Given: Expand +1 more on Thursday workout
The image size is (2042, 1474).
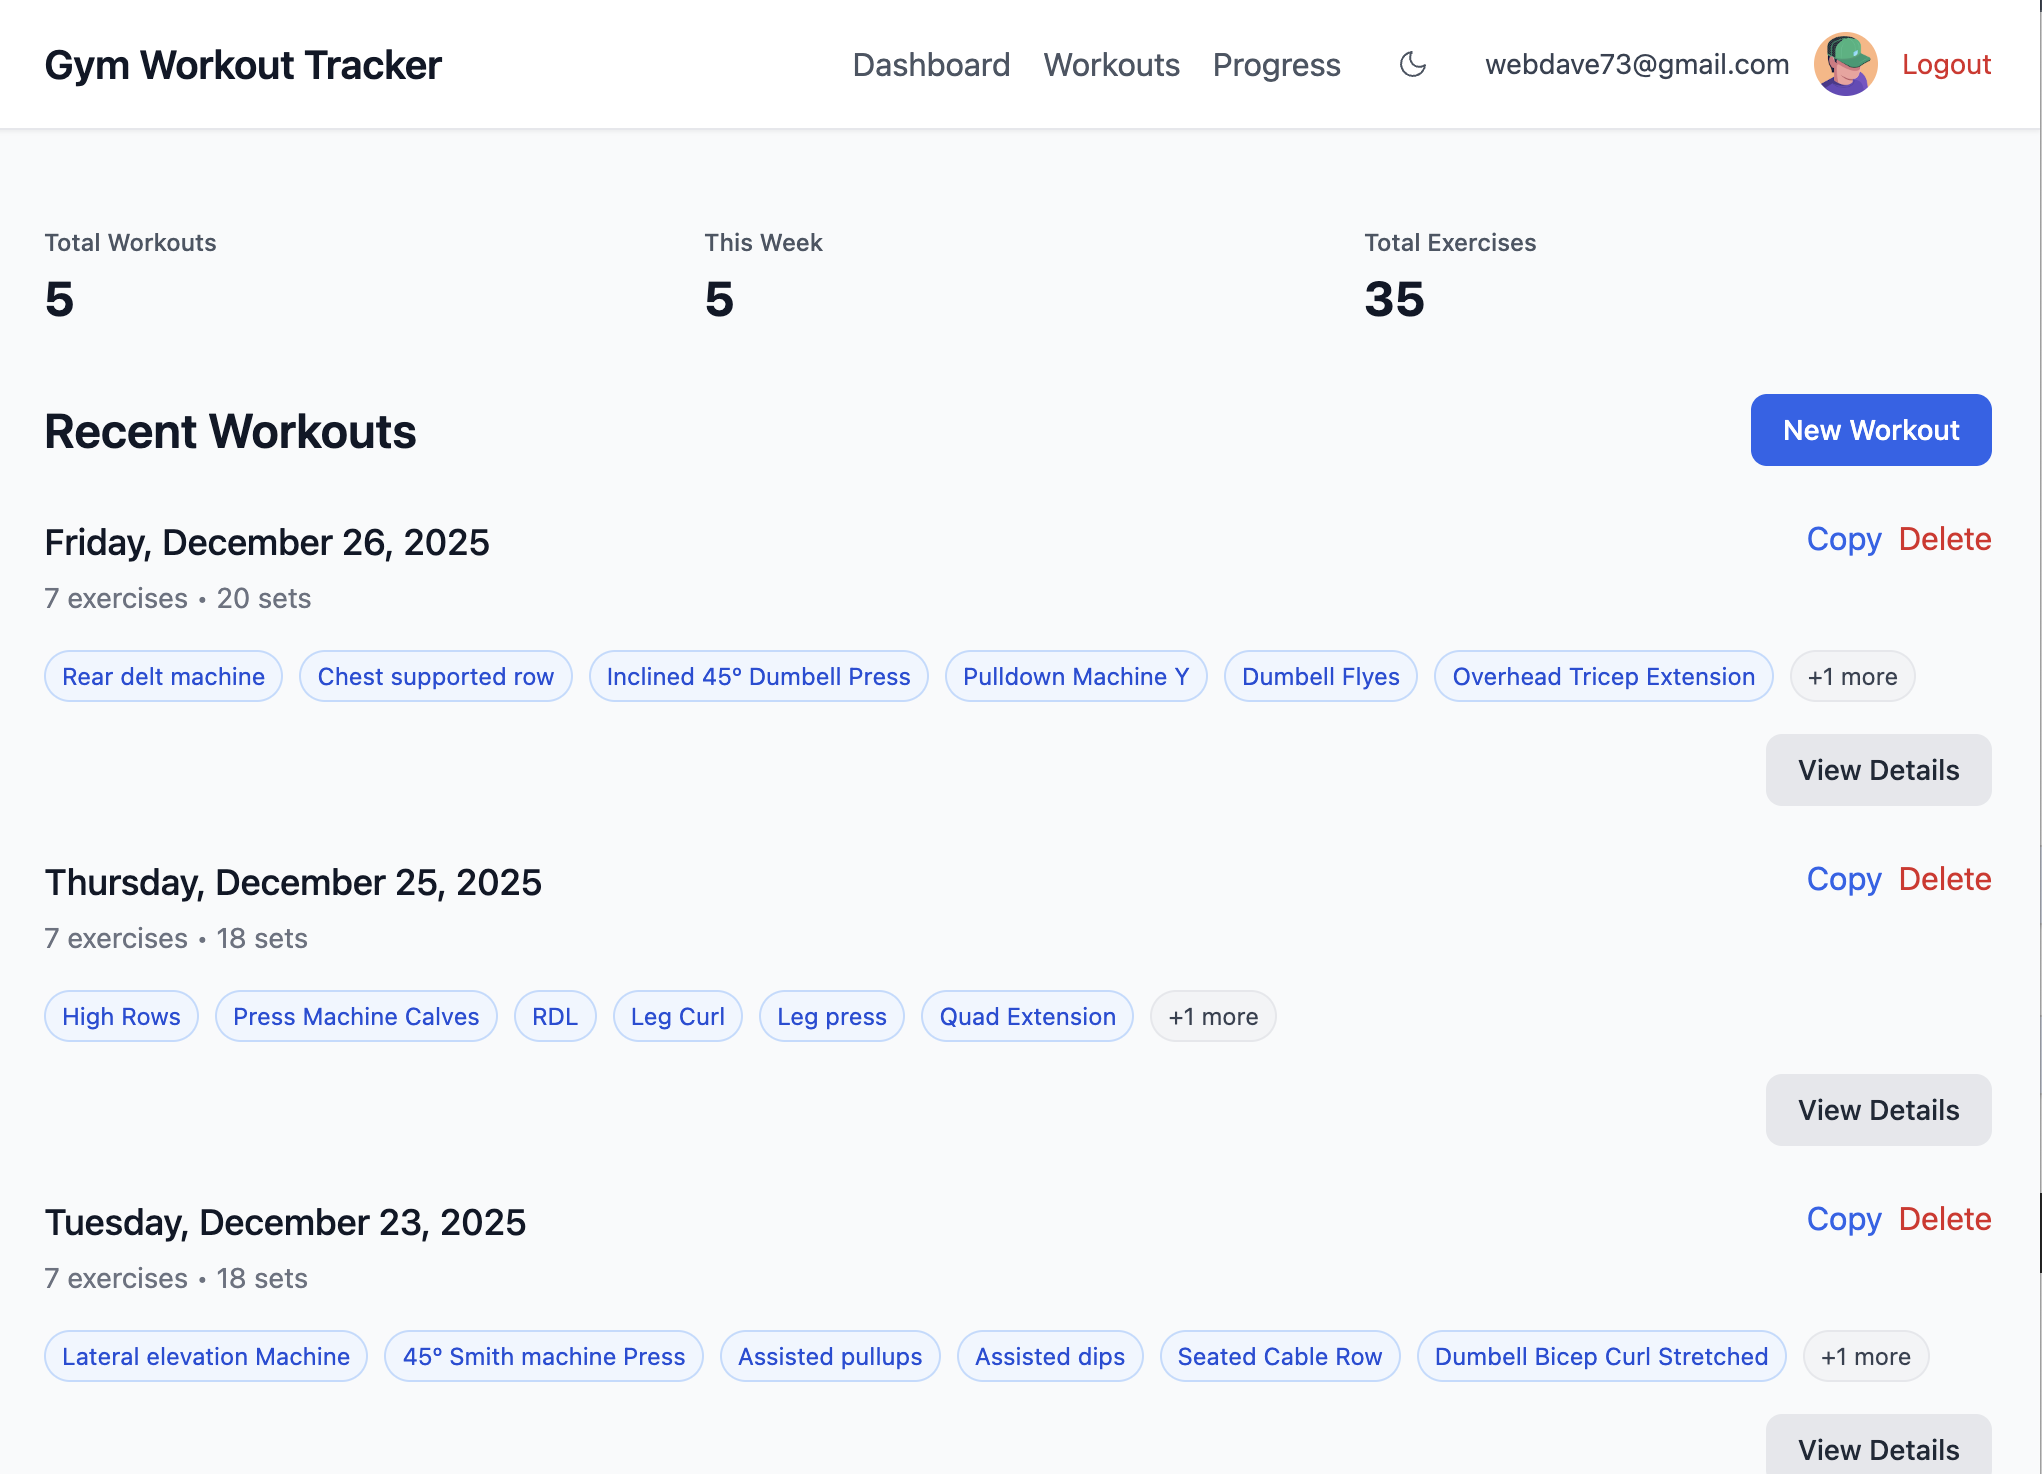Looking at the screenshot, I should (x=1213, y=1017).
